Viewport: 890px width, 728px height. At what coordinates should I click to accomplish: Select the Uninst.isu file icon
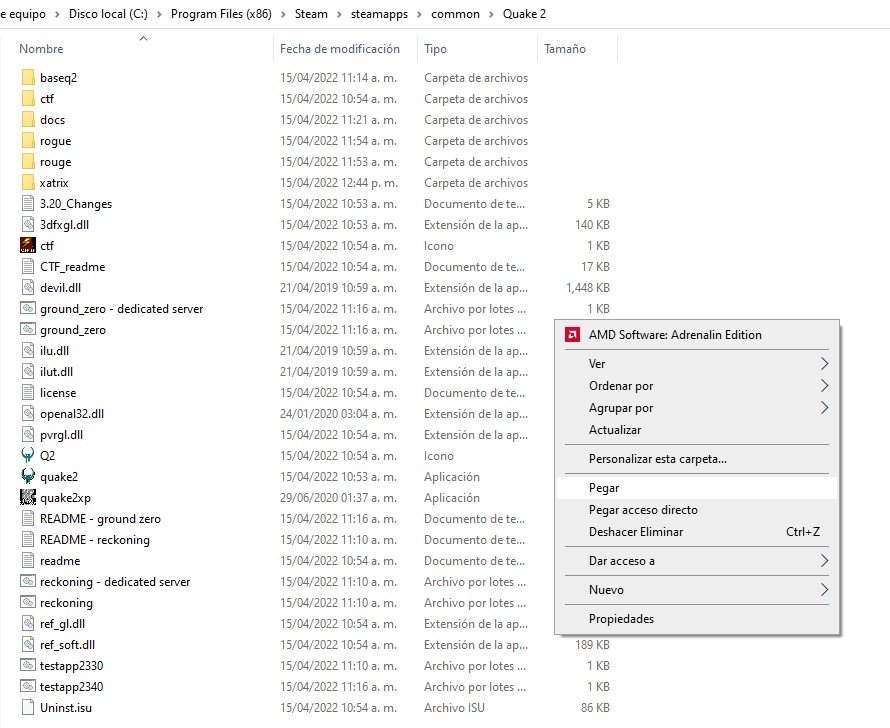[x=28, y=708]
